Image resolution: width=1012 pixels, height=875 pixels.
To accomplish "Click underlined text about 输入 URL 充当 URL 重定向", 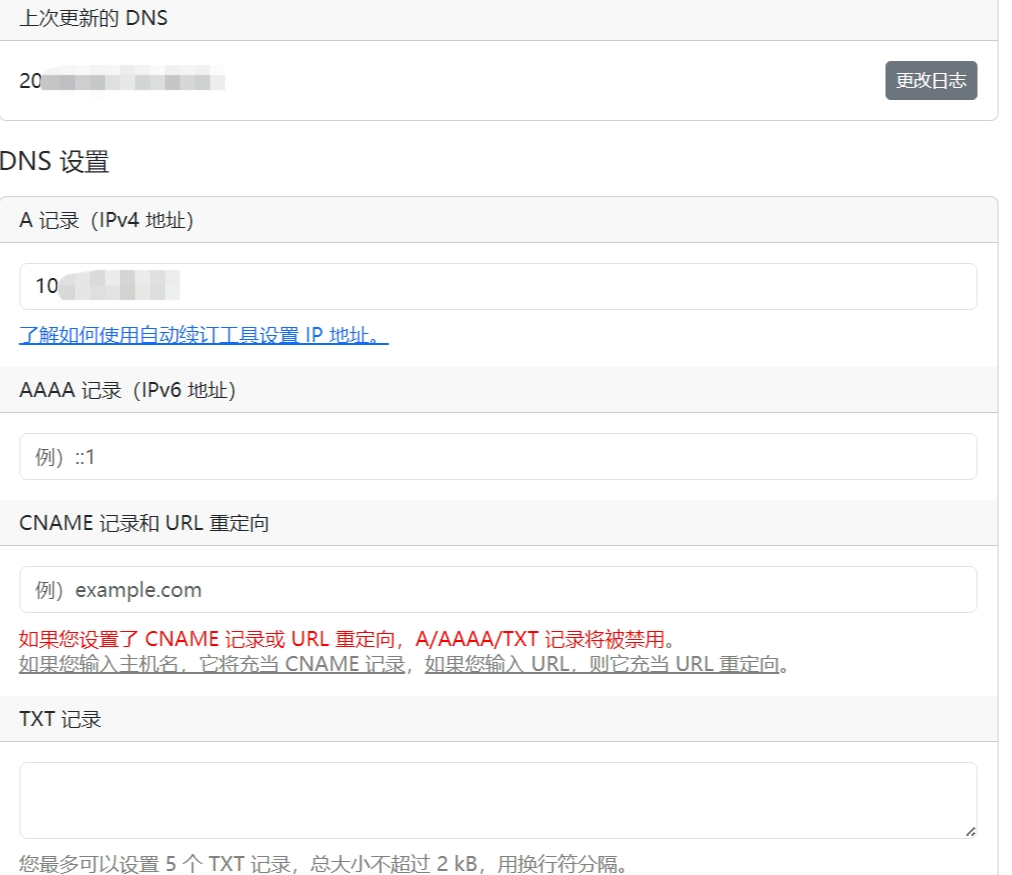I will [601, 664].
